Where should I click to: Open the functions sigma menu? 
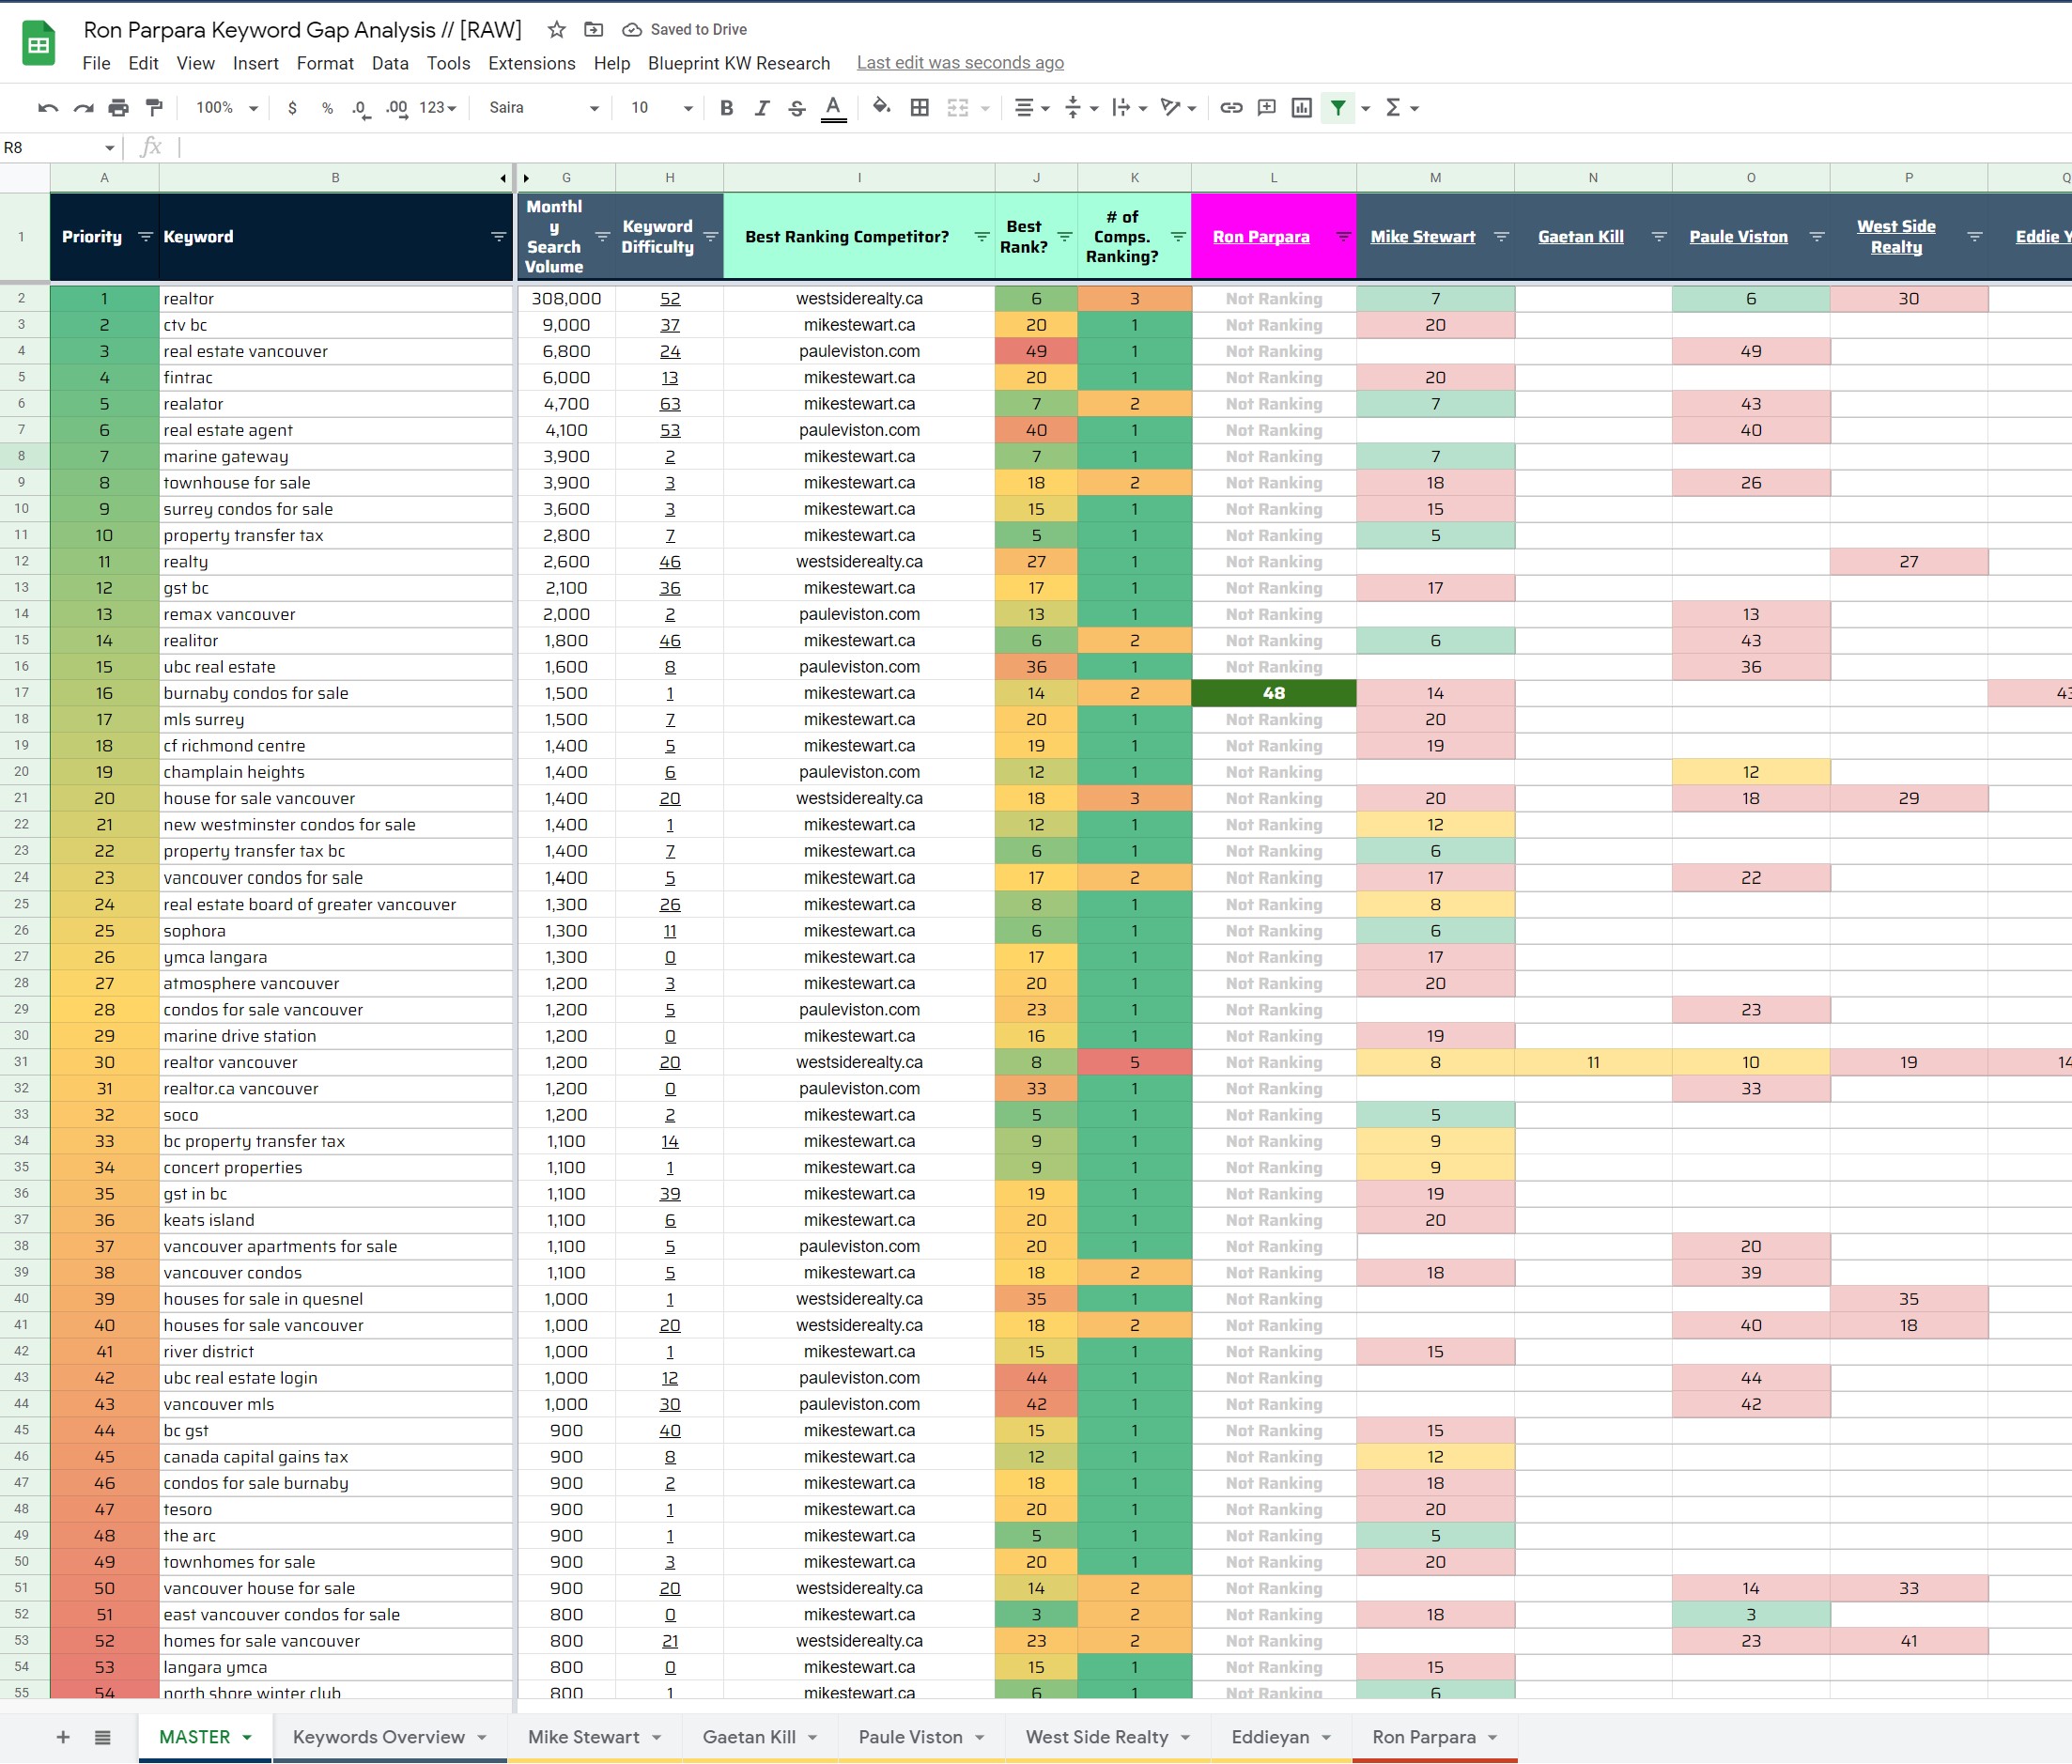1393,108
